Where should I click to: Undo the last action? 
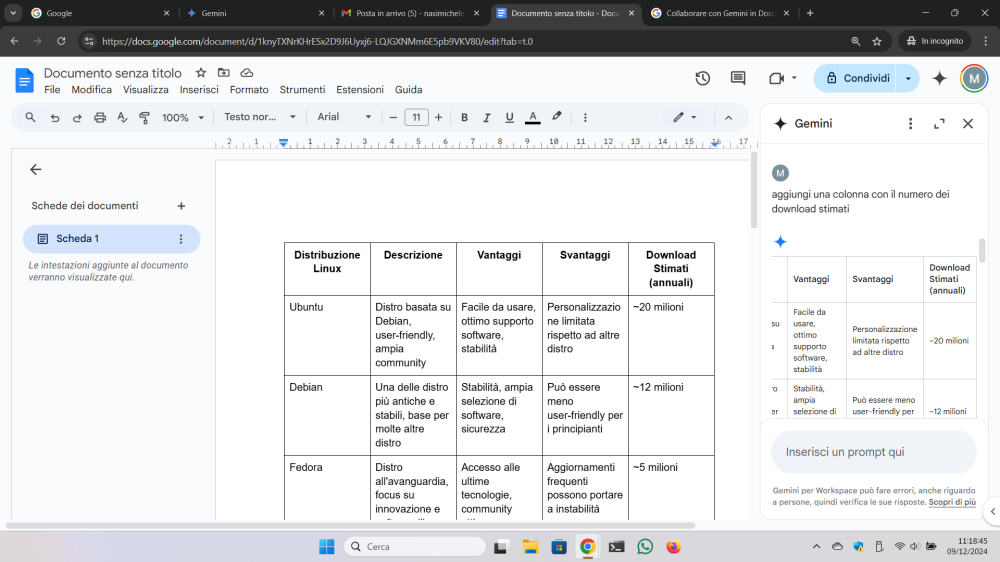[x=55, y=117]
